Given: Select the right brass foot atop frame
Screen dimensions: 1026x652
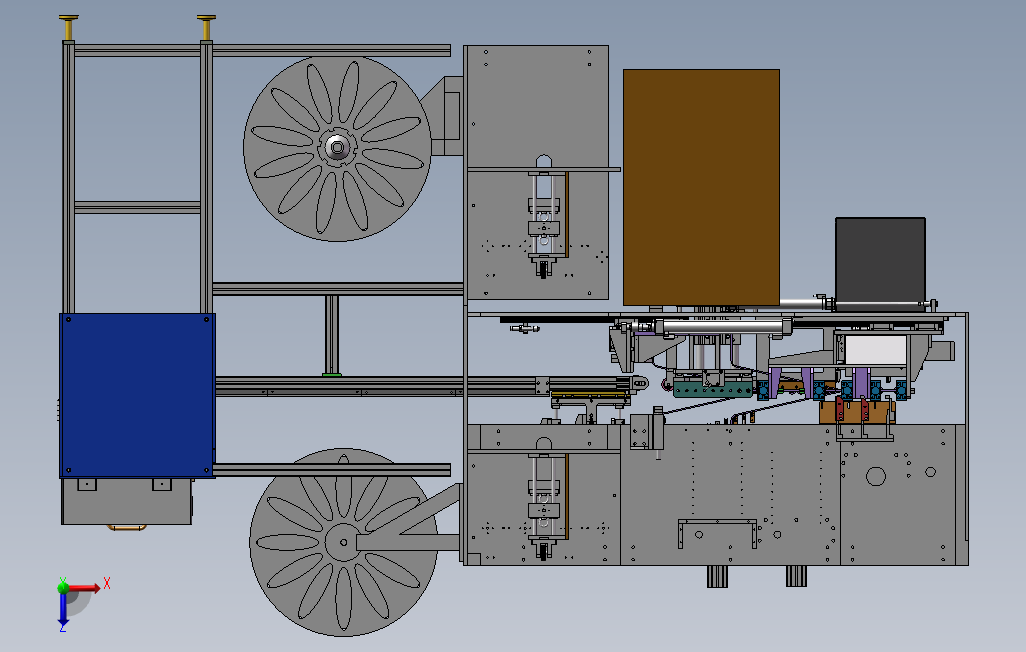Looking at the screenshot, I should tap(206, 27).
